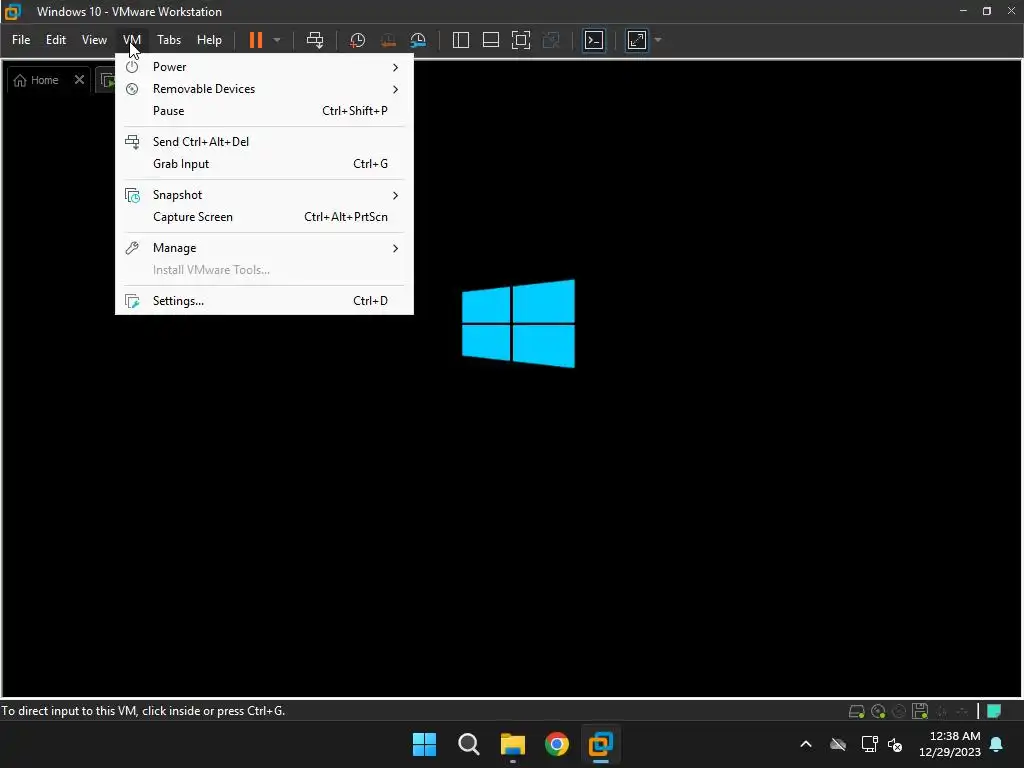Click the muted volume tray icon

pyautogui.click(x=895, y=744)
